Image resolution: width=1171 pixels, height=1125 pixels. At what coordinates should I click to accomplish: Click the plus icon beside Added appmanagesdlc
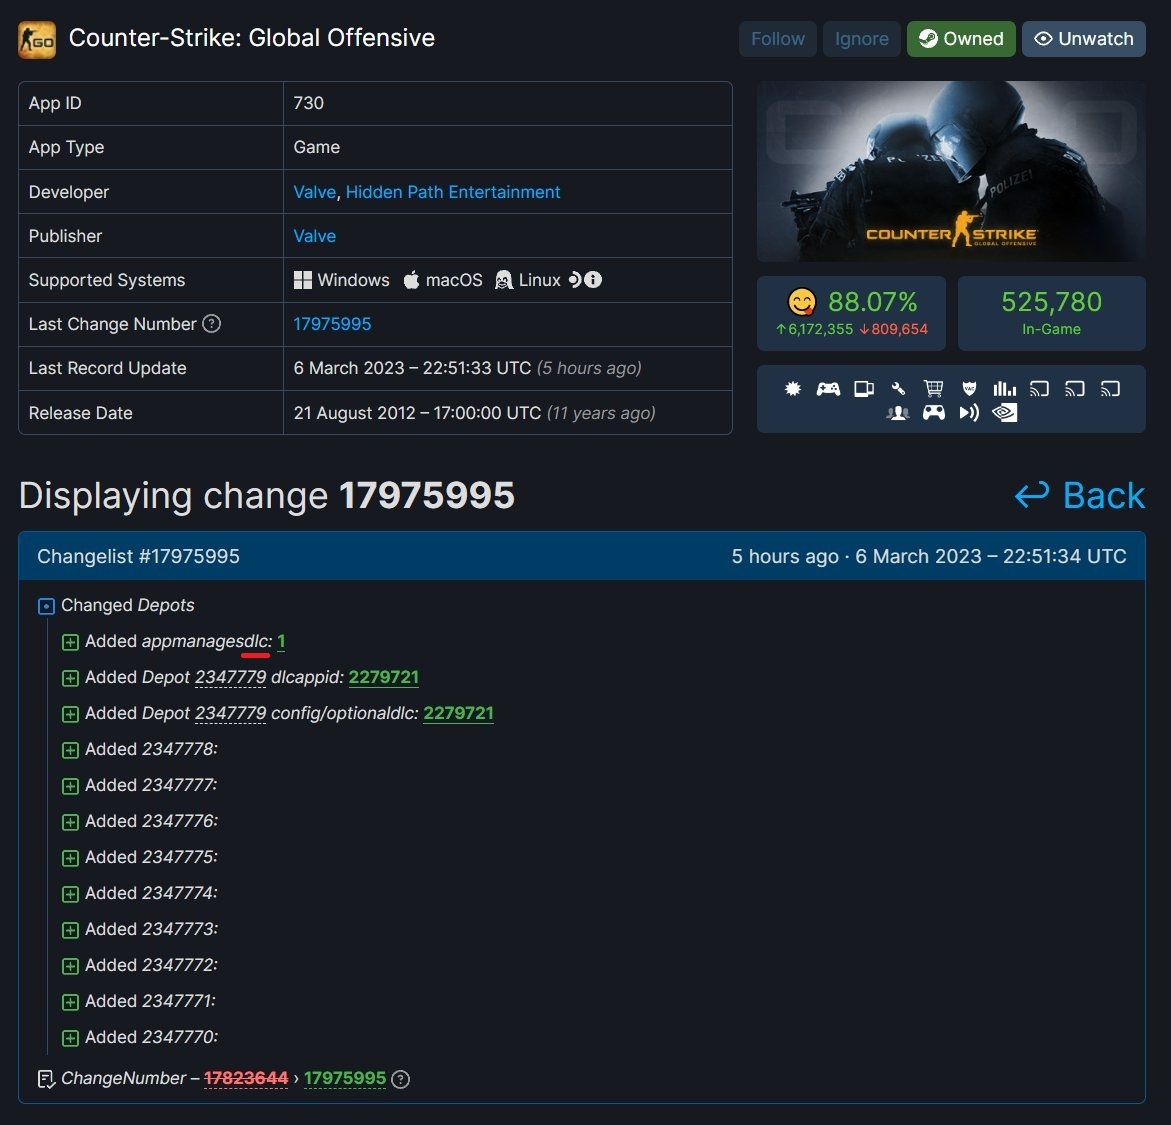pyautogui.click(x=70, y=642)
